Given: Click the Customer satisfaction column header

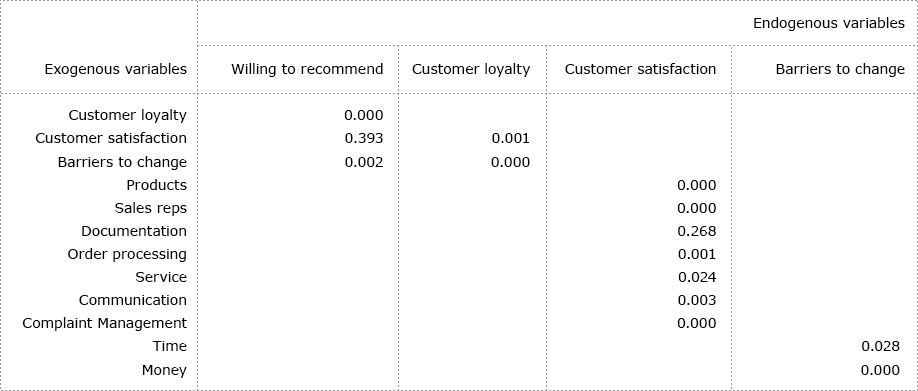Looking at the screenshot, I should pyautogui.click(x=640, y=69).
